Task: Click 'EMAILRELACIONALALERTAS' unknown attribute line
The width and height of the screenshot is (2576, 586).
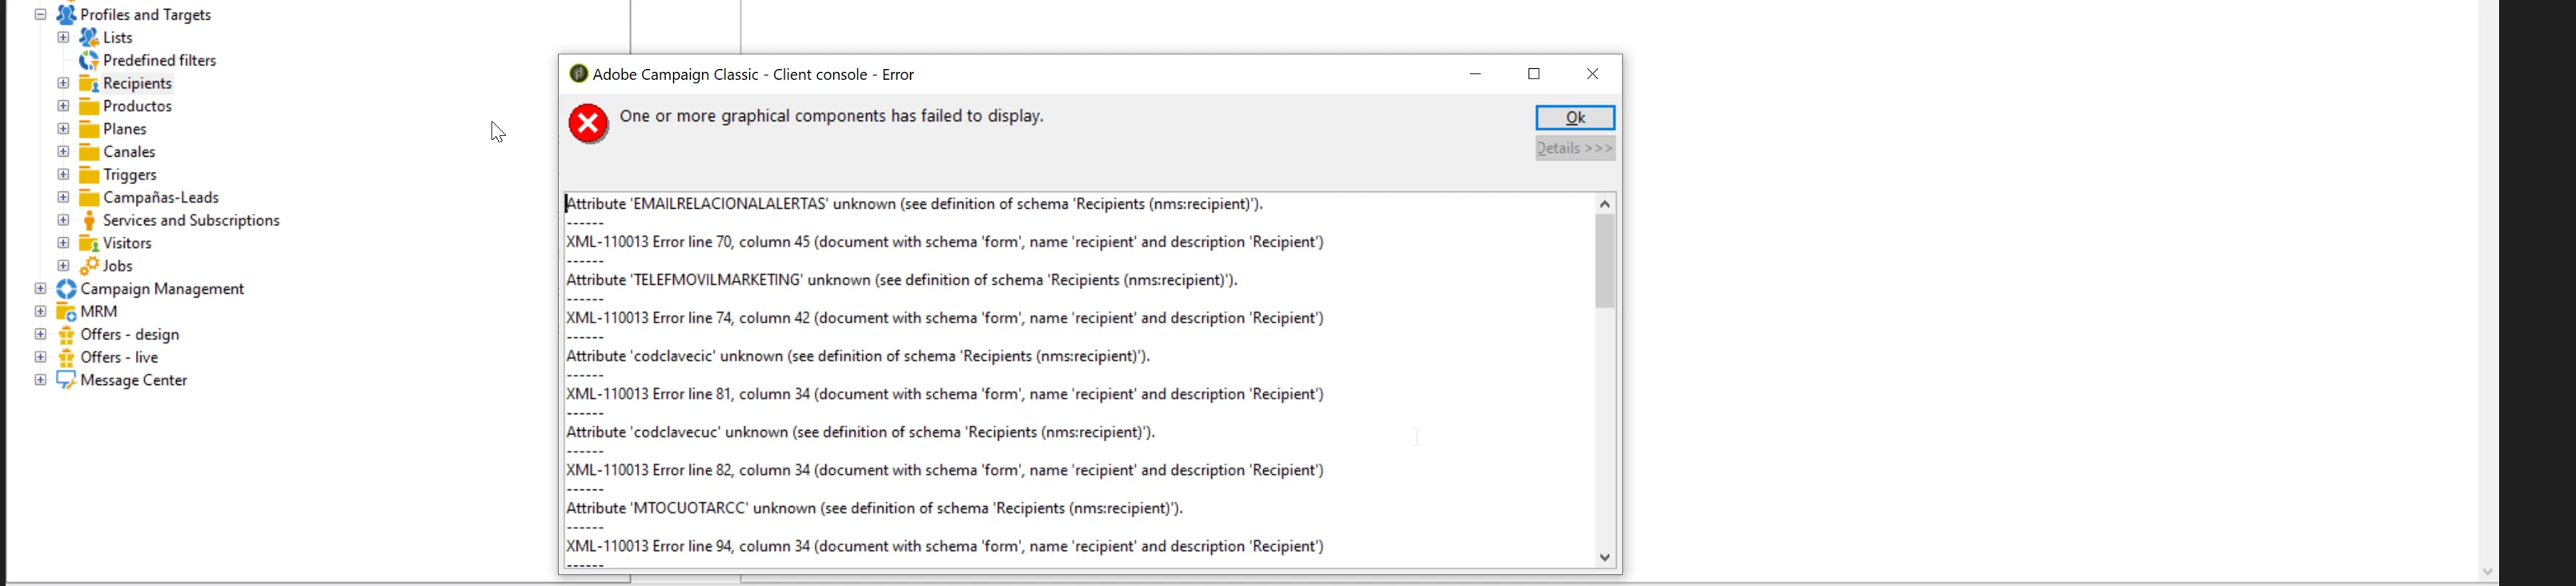Action: (x=915, y=204)
